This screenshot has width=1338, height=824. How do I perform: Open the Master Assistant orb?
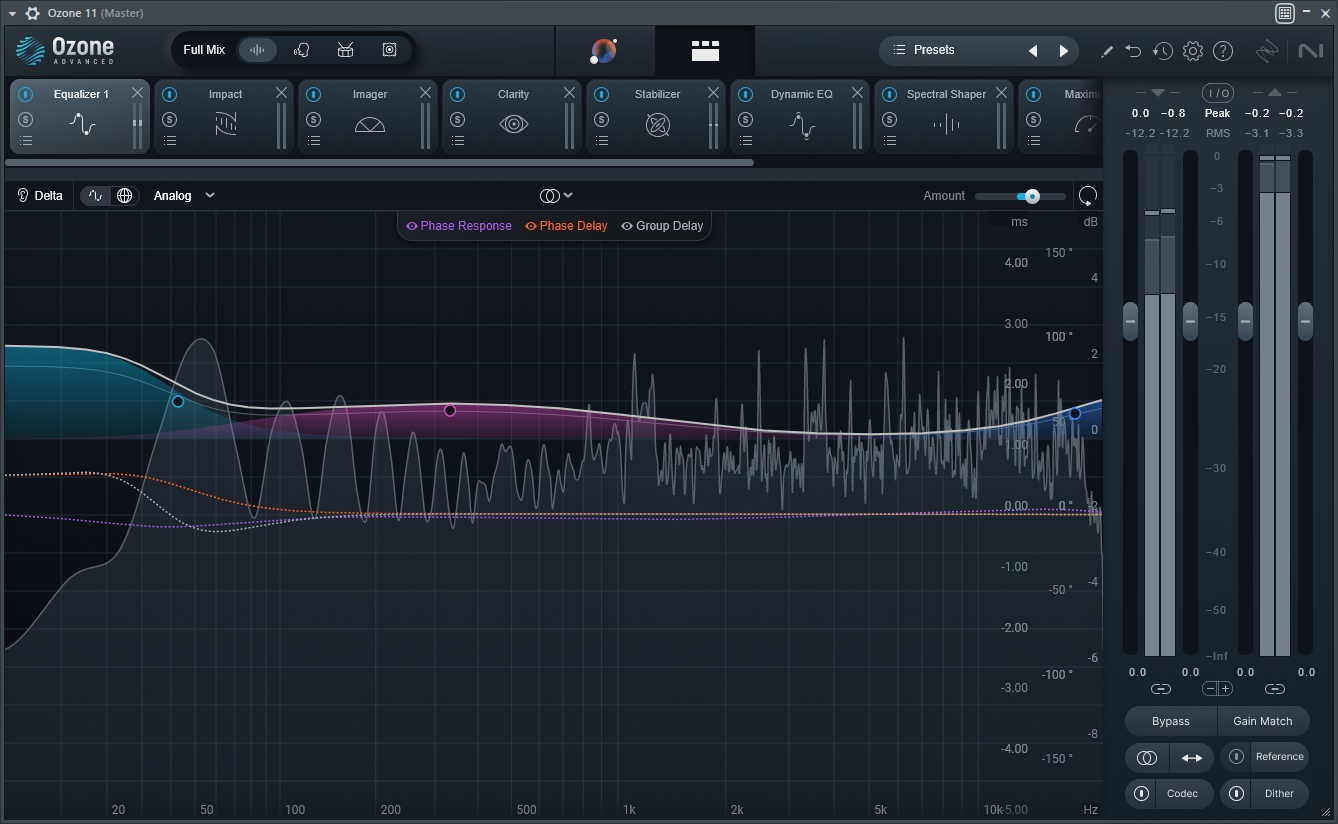pos(604,50)
